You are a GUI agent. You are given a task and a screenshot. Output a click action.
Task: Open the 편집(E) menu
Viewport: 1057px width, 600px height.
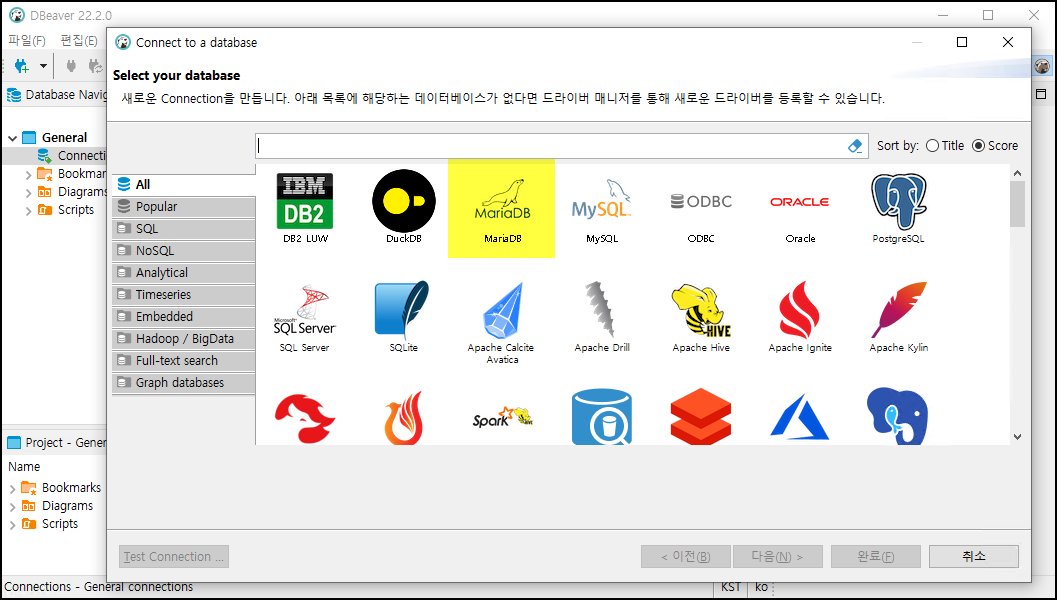click(x=79, y=41)
